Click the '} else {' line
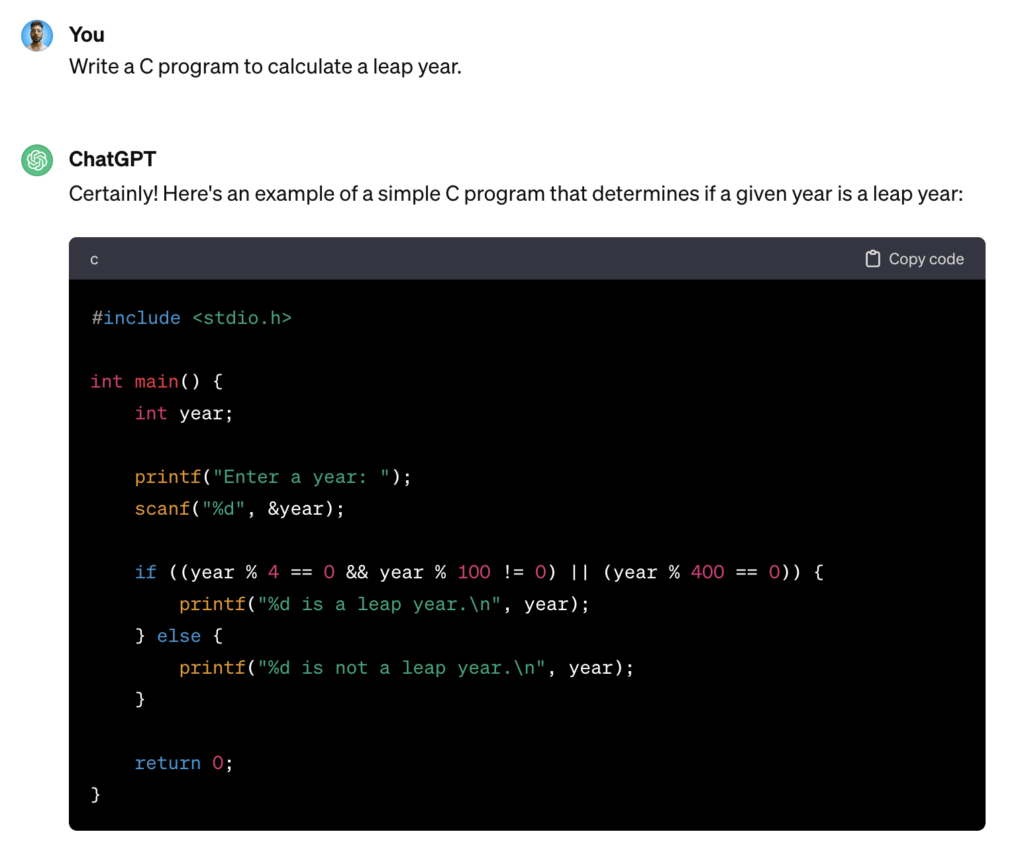This screenshot has height=844, width=1024. [x=179, y=636]
